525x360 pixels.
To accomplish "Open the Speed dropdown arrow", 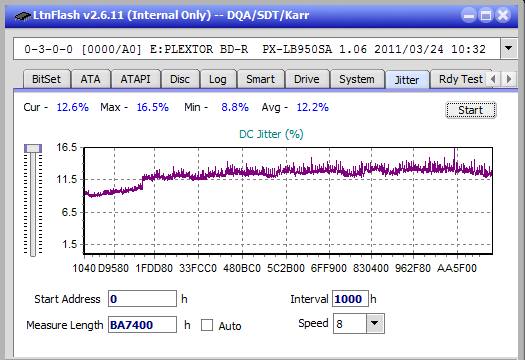I will tap(375, 323).
